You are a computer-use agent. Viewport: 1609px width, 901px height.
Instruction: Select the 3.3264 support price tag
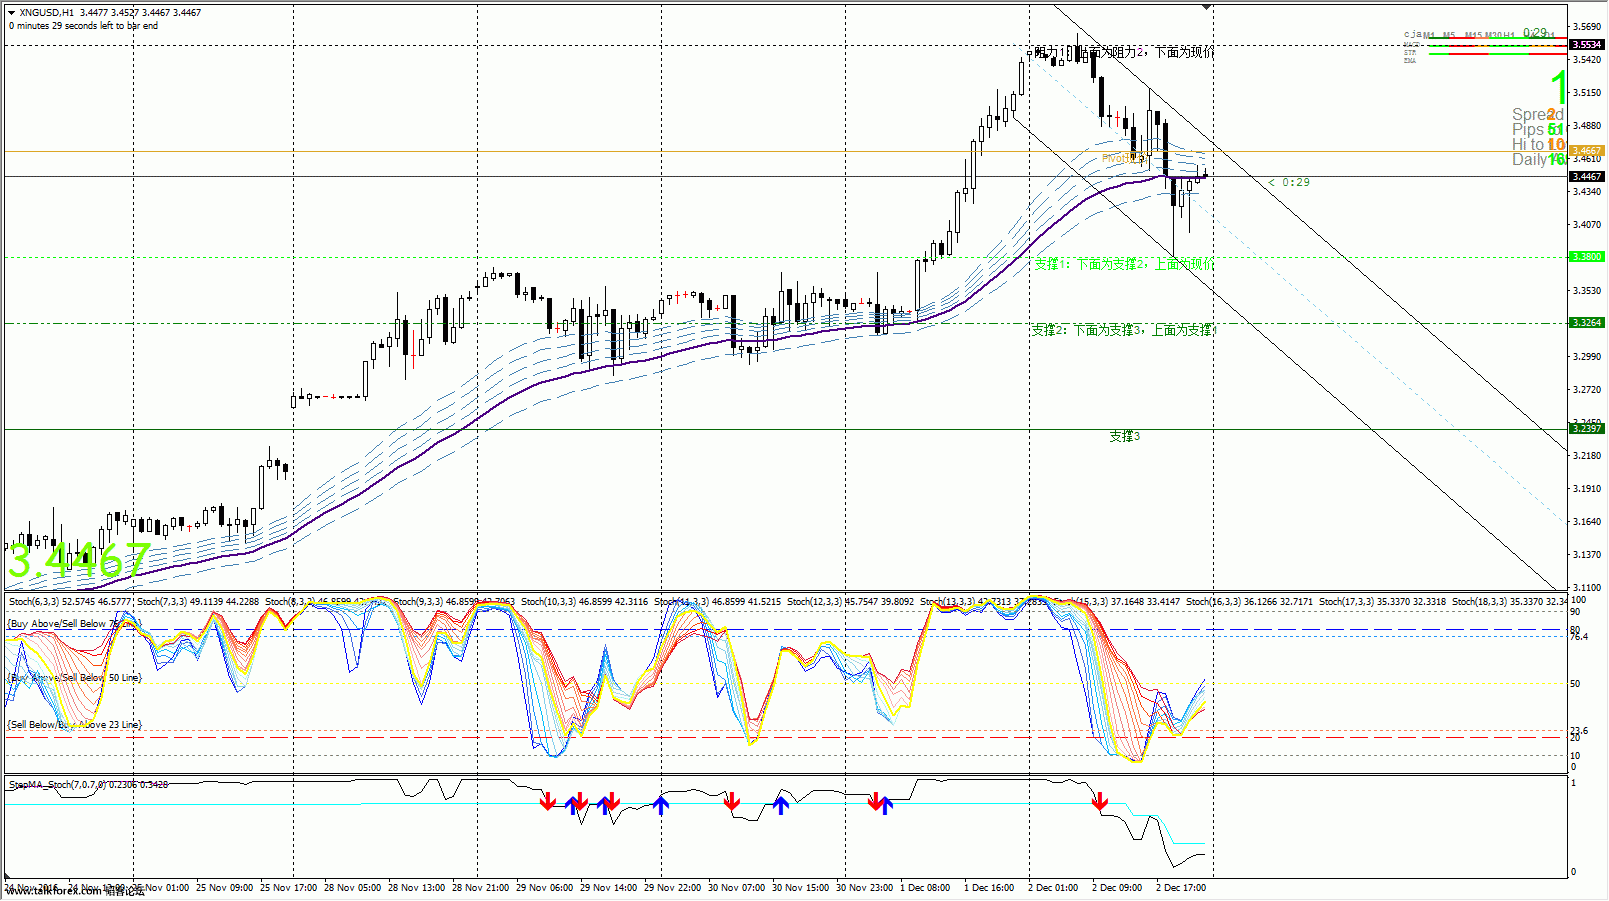pos(1587,323)
